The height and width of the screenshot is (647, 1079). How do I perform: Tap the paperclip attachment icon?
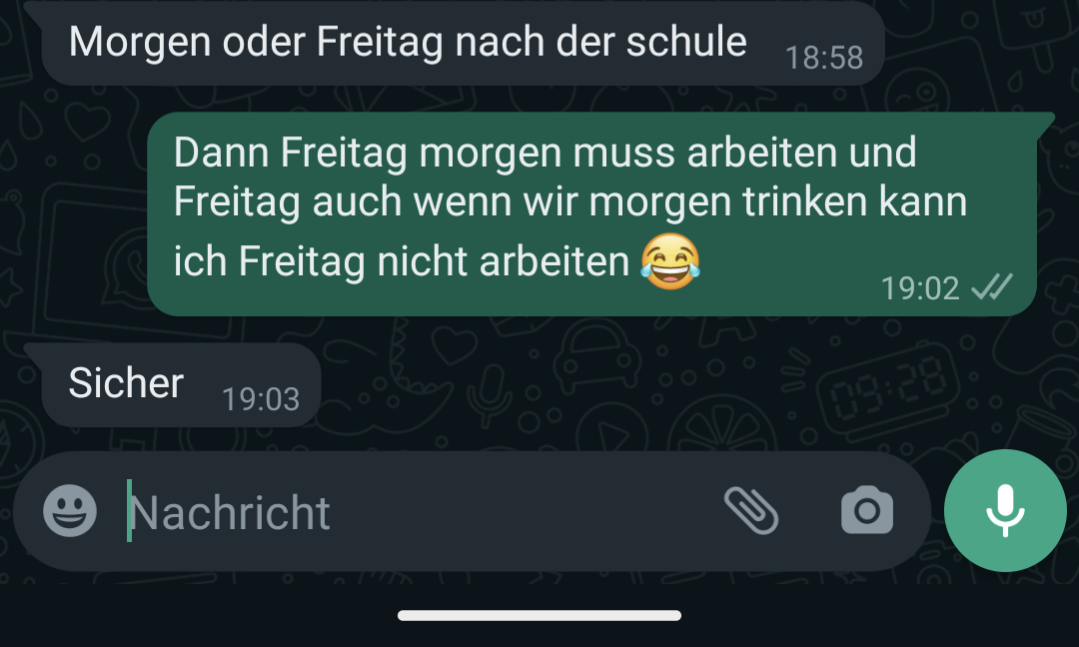[x=751, y=510]
